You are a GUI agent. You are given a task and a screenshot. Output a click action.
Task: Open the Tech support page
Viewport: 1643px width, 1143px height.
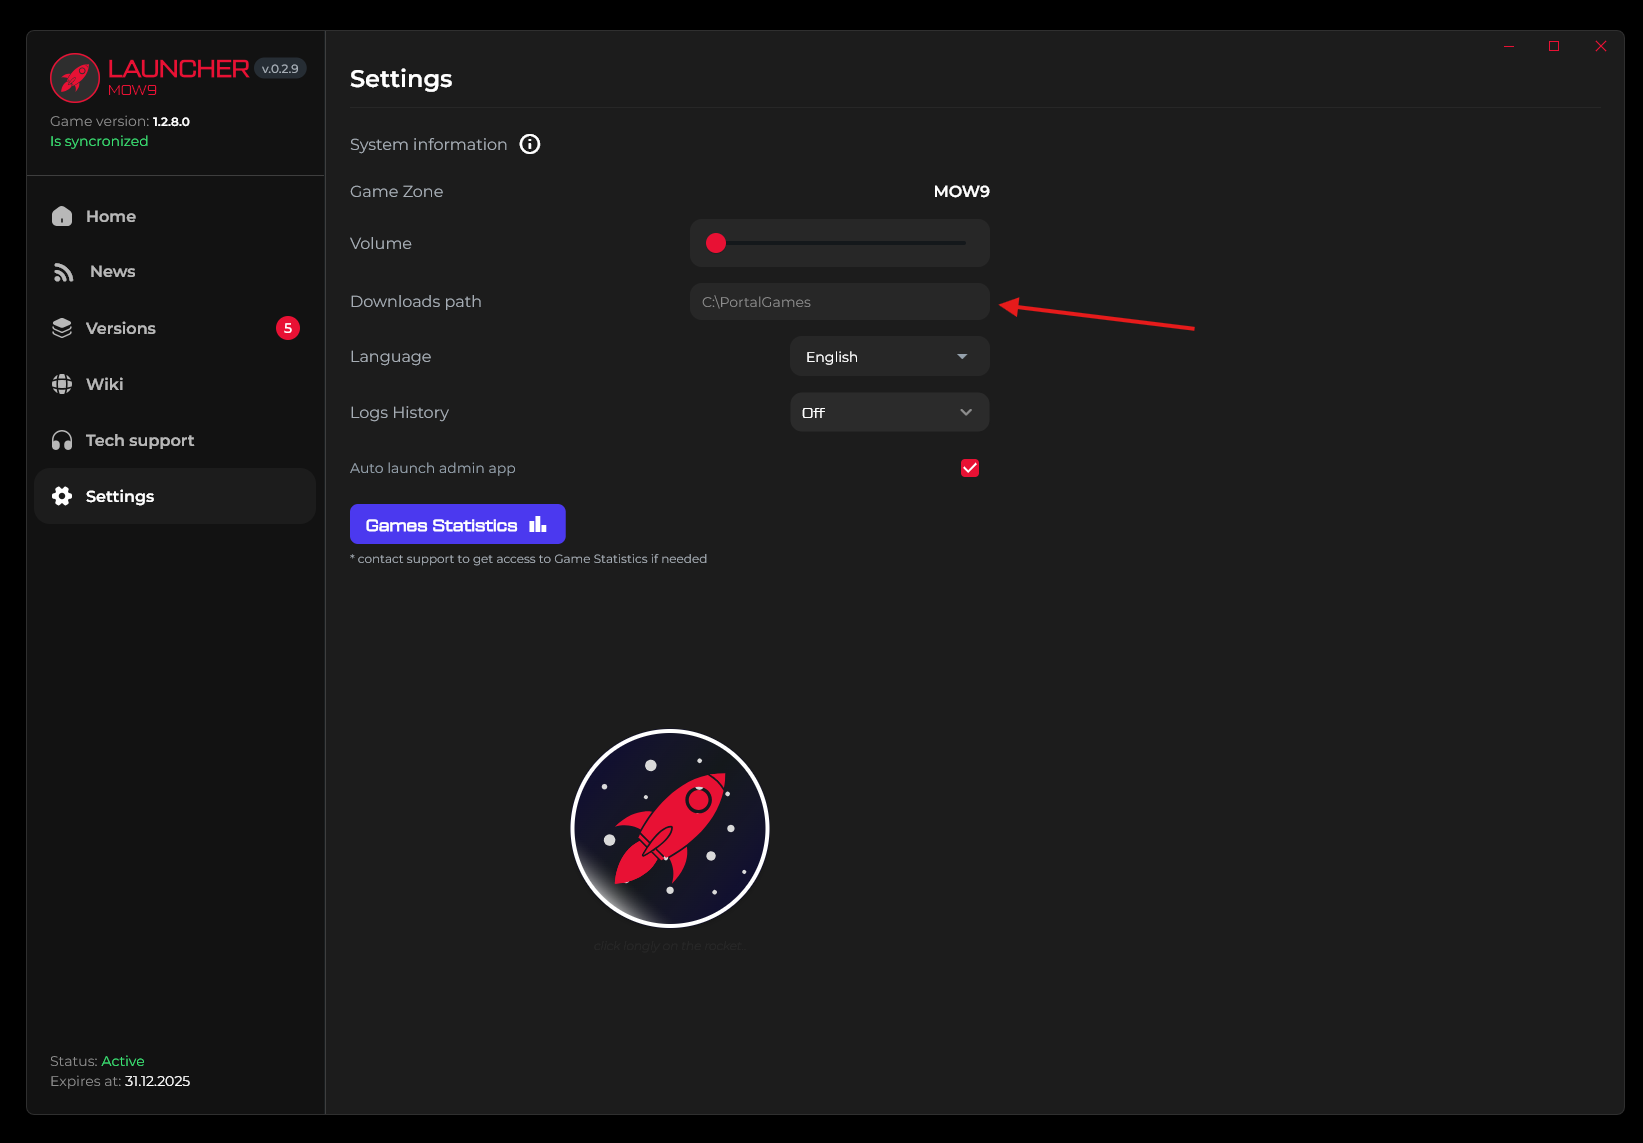(x=139, y=440)
